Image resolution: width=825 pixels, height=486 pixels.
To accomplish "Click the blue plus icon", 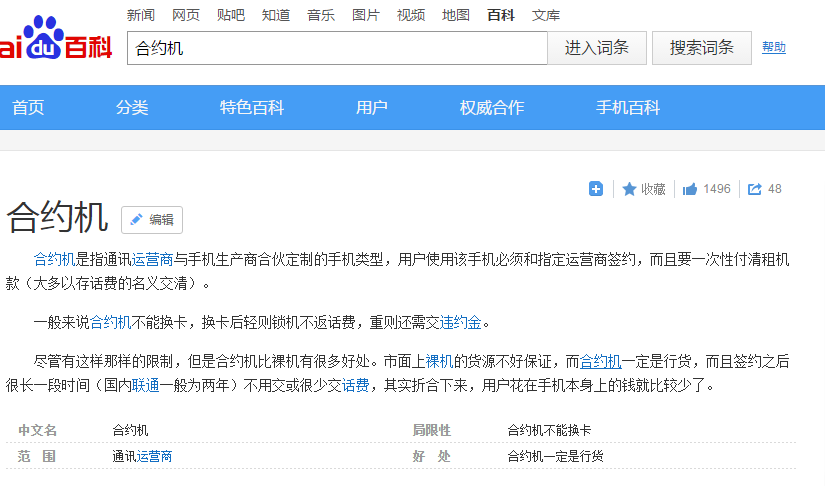I will pyautogui.click(x=596, y=189).
